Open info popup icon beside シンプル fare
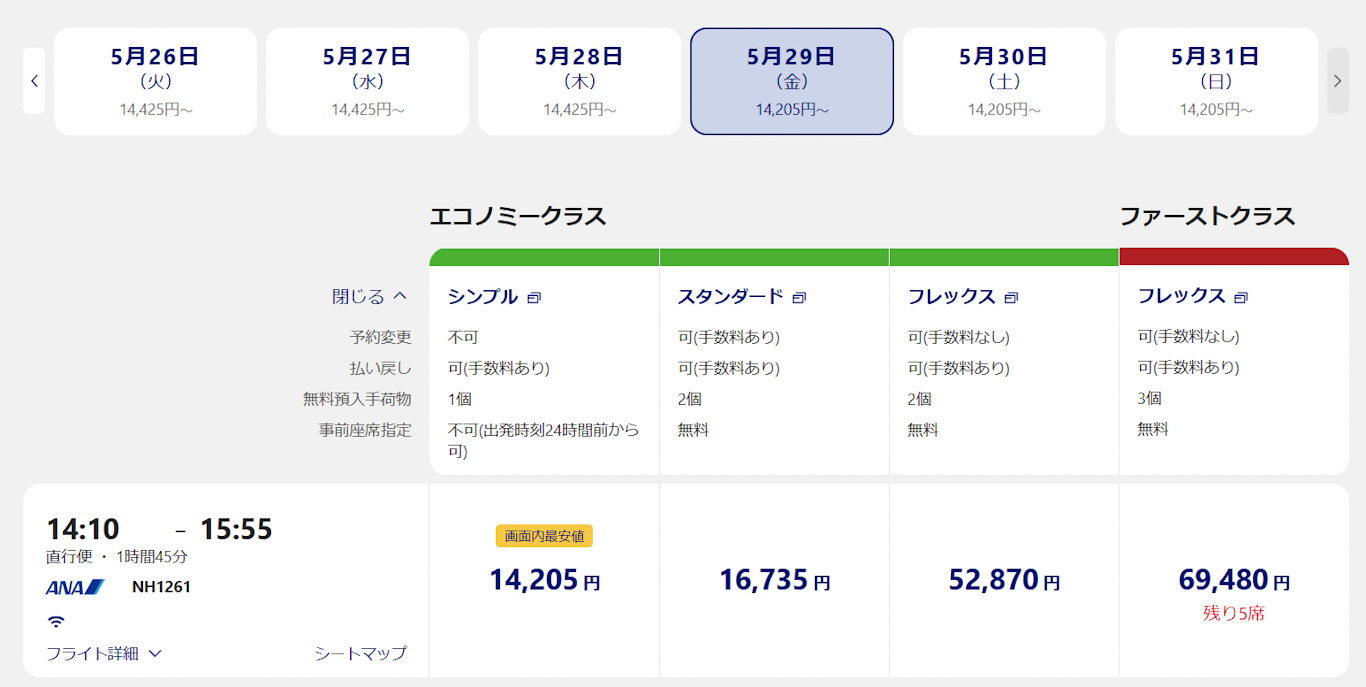 (x=534, y=298)
